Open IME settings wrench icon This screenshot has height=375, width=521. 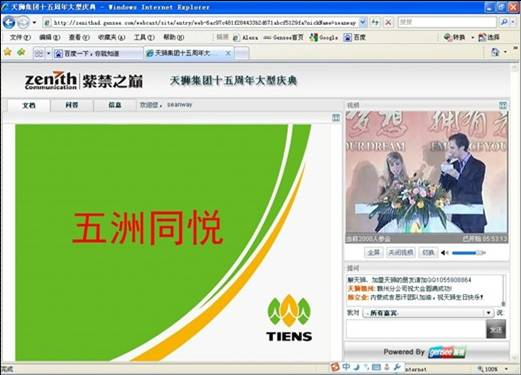point(397,367)
